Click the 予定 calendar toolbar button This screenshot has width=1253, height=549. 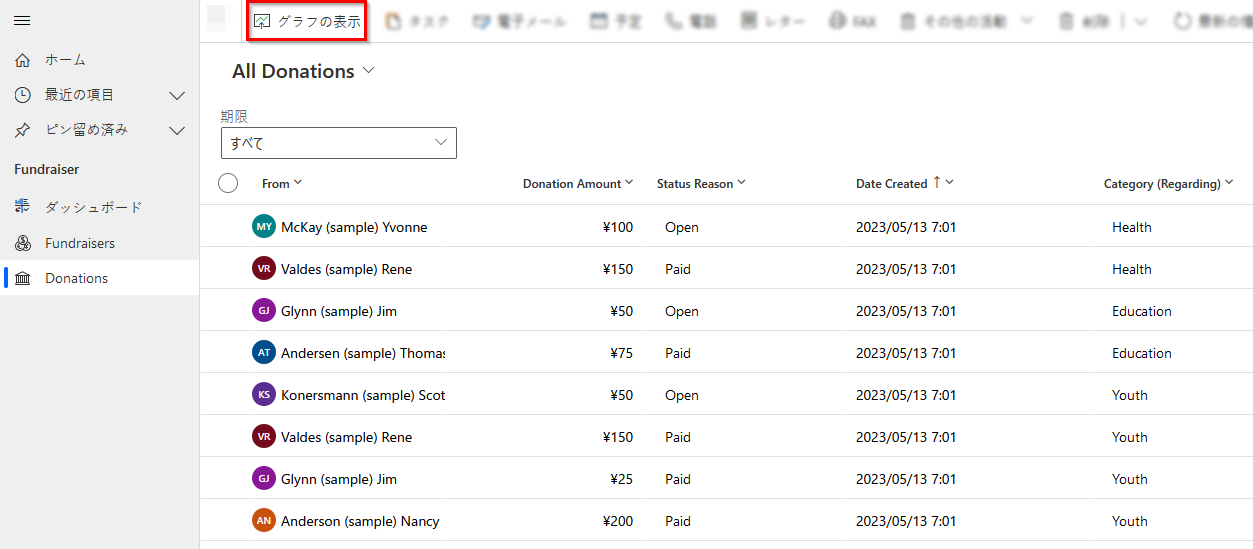tap(616, 21)
